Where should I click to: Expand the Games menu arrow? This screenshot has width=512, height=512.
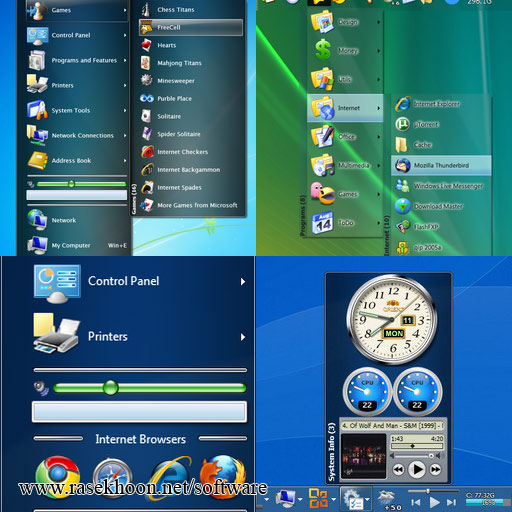pyautogui.click(x=125, y=10)
